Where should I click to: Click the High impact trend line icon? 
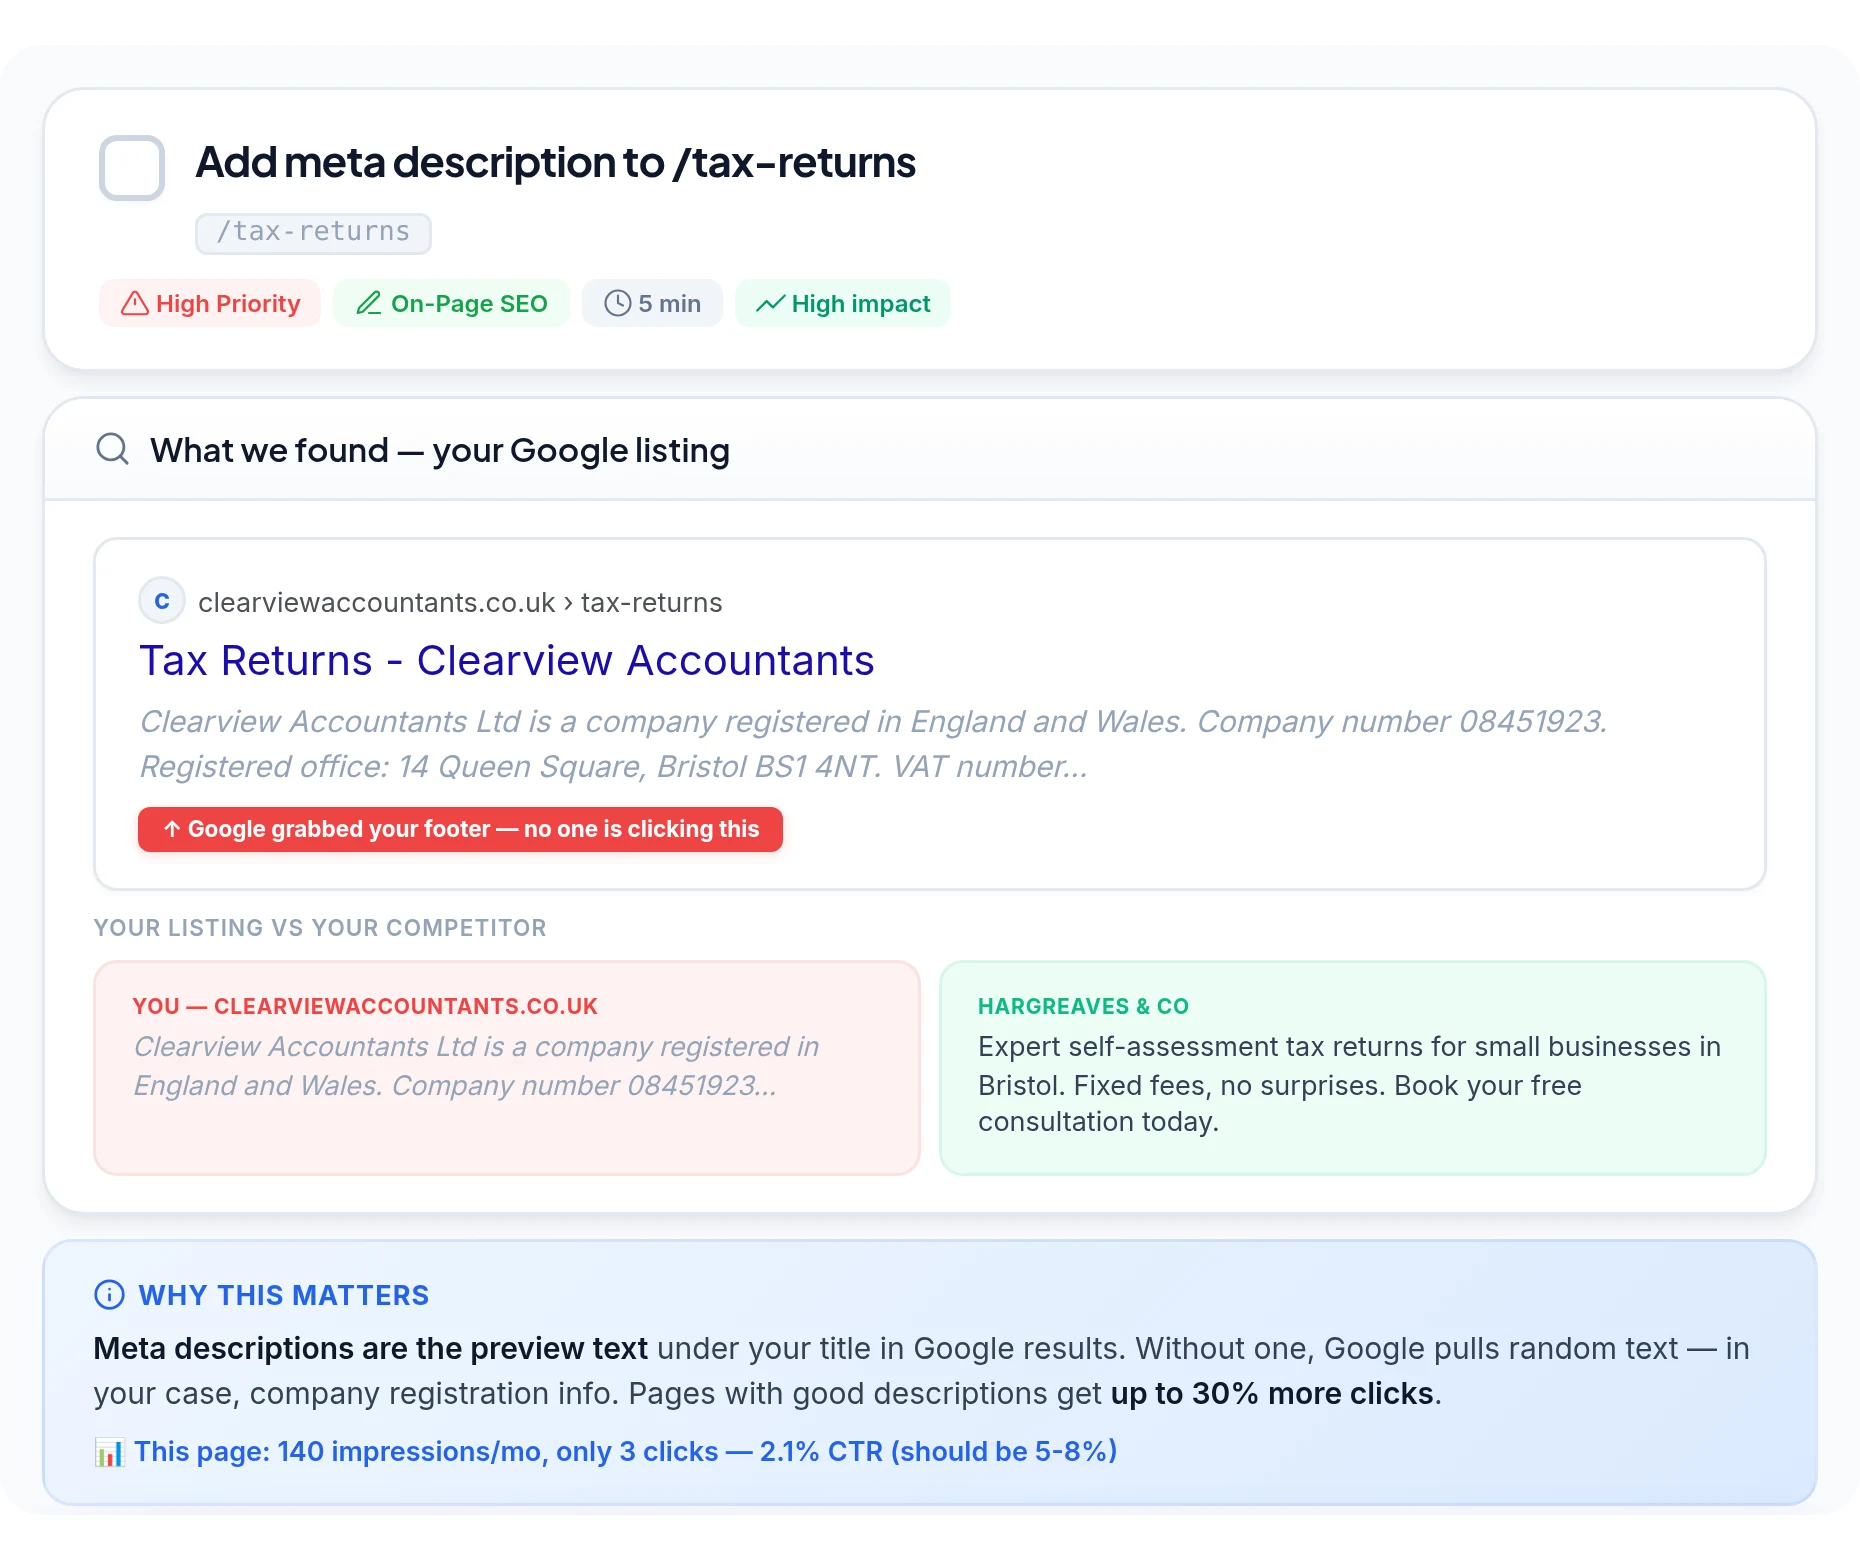coord(770,303)
